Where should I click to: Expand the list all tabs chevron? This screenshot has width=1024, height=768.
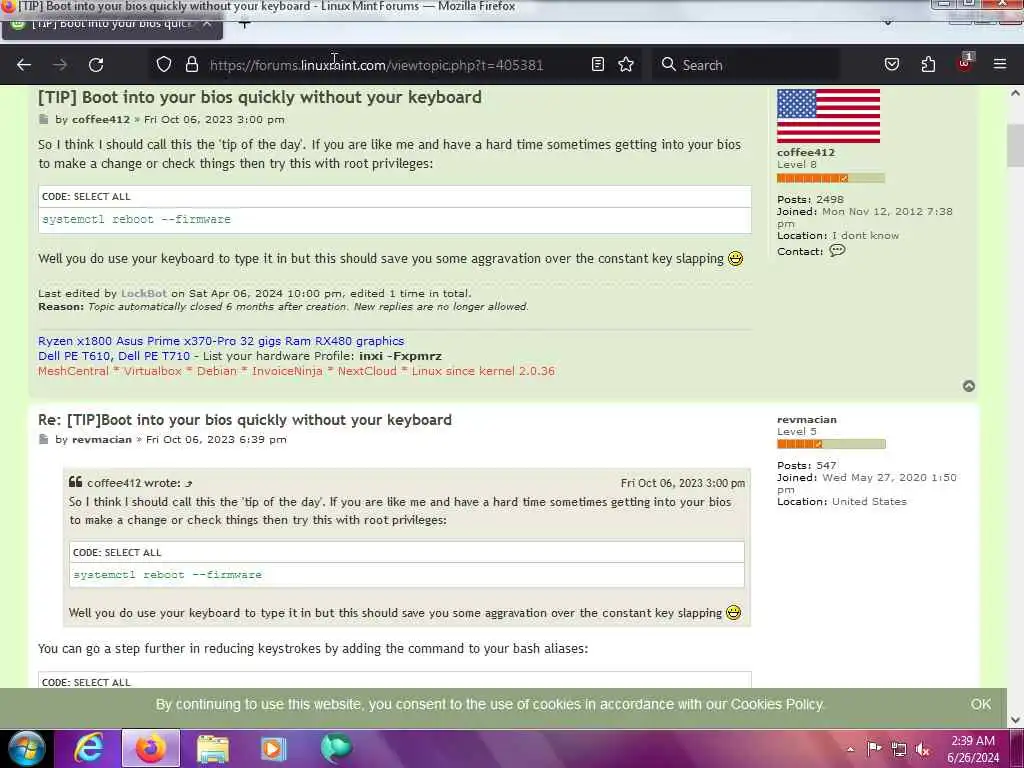point(888,23)
